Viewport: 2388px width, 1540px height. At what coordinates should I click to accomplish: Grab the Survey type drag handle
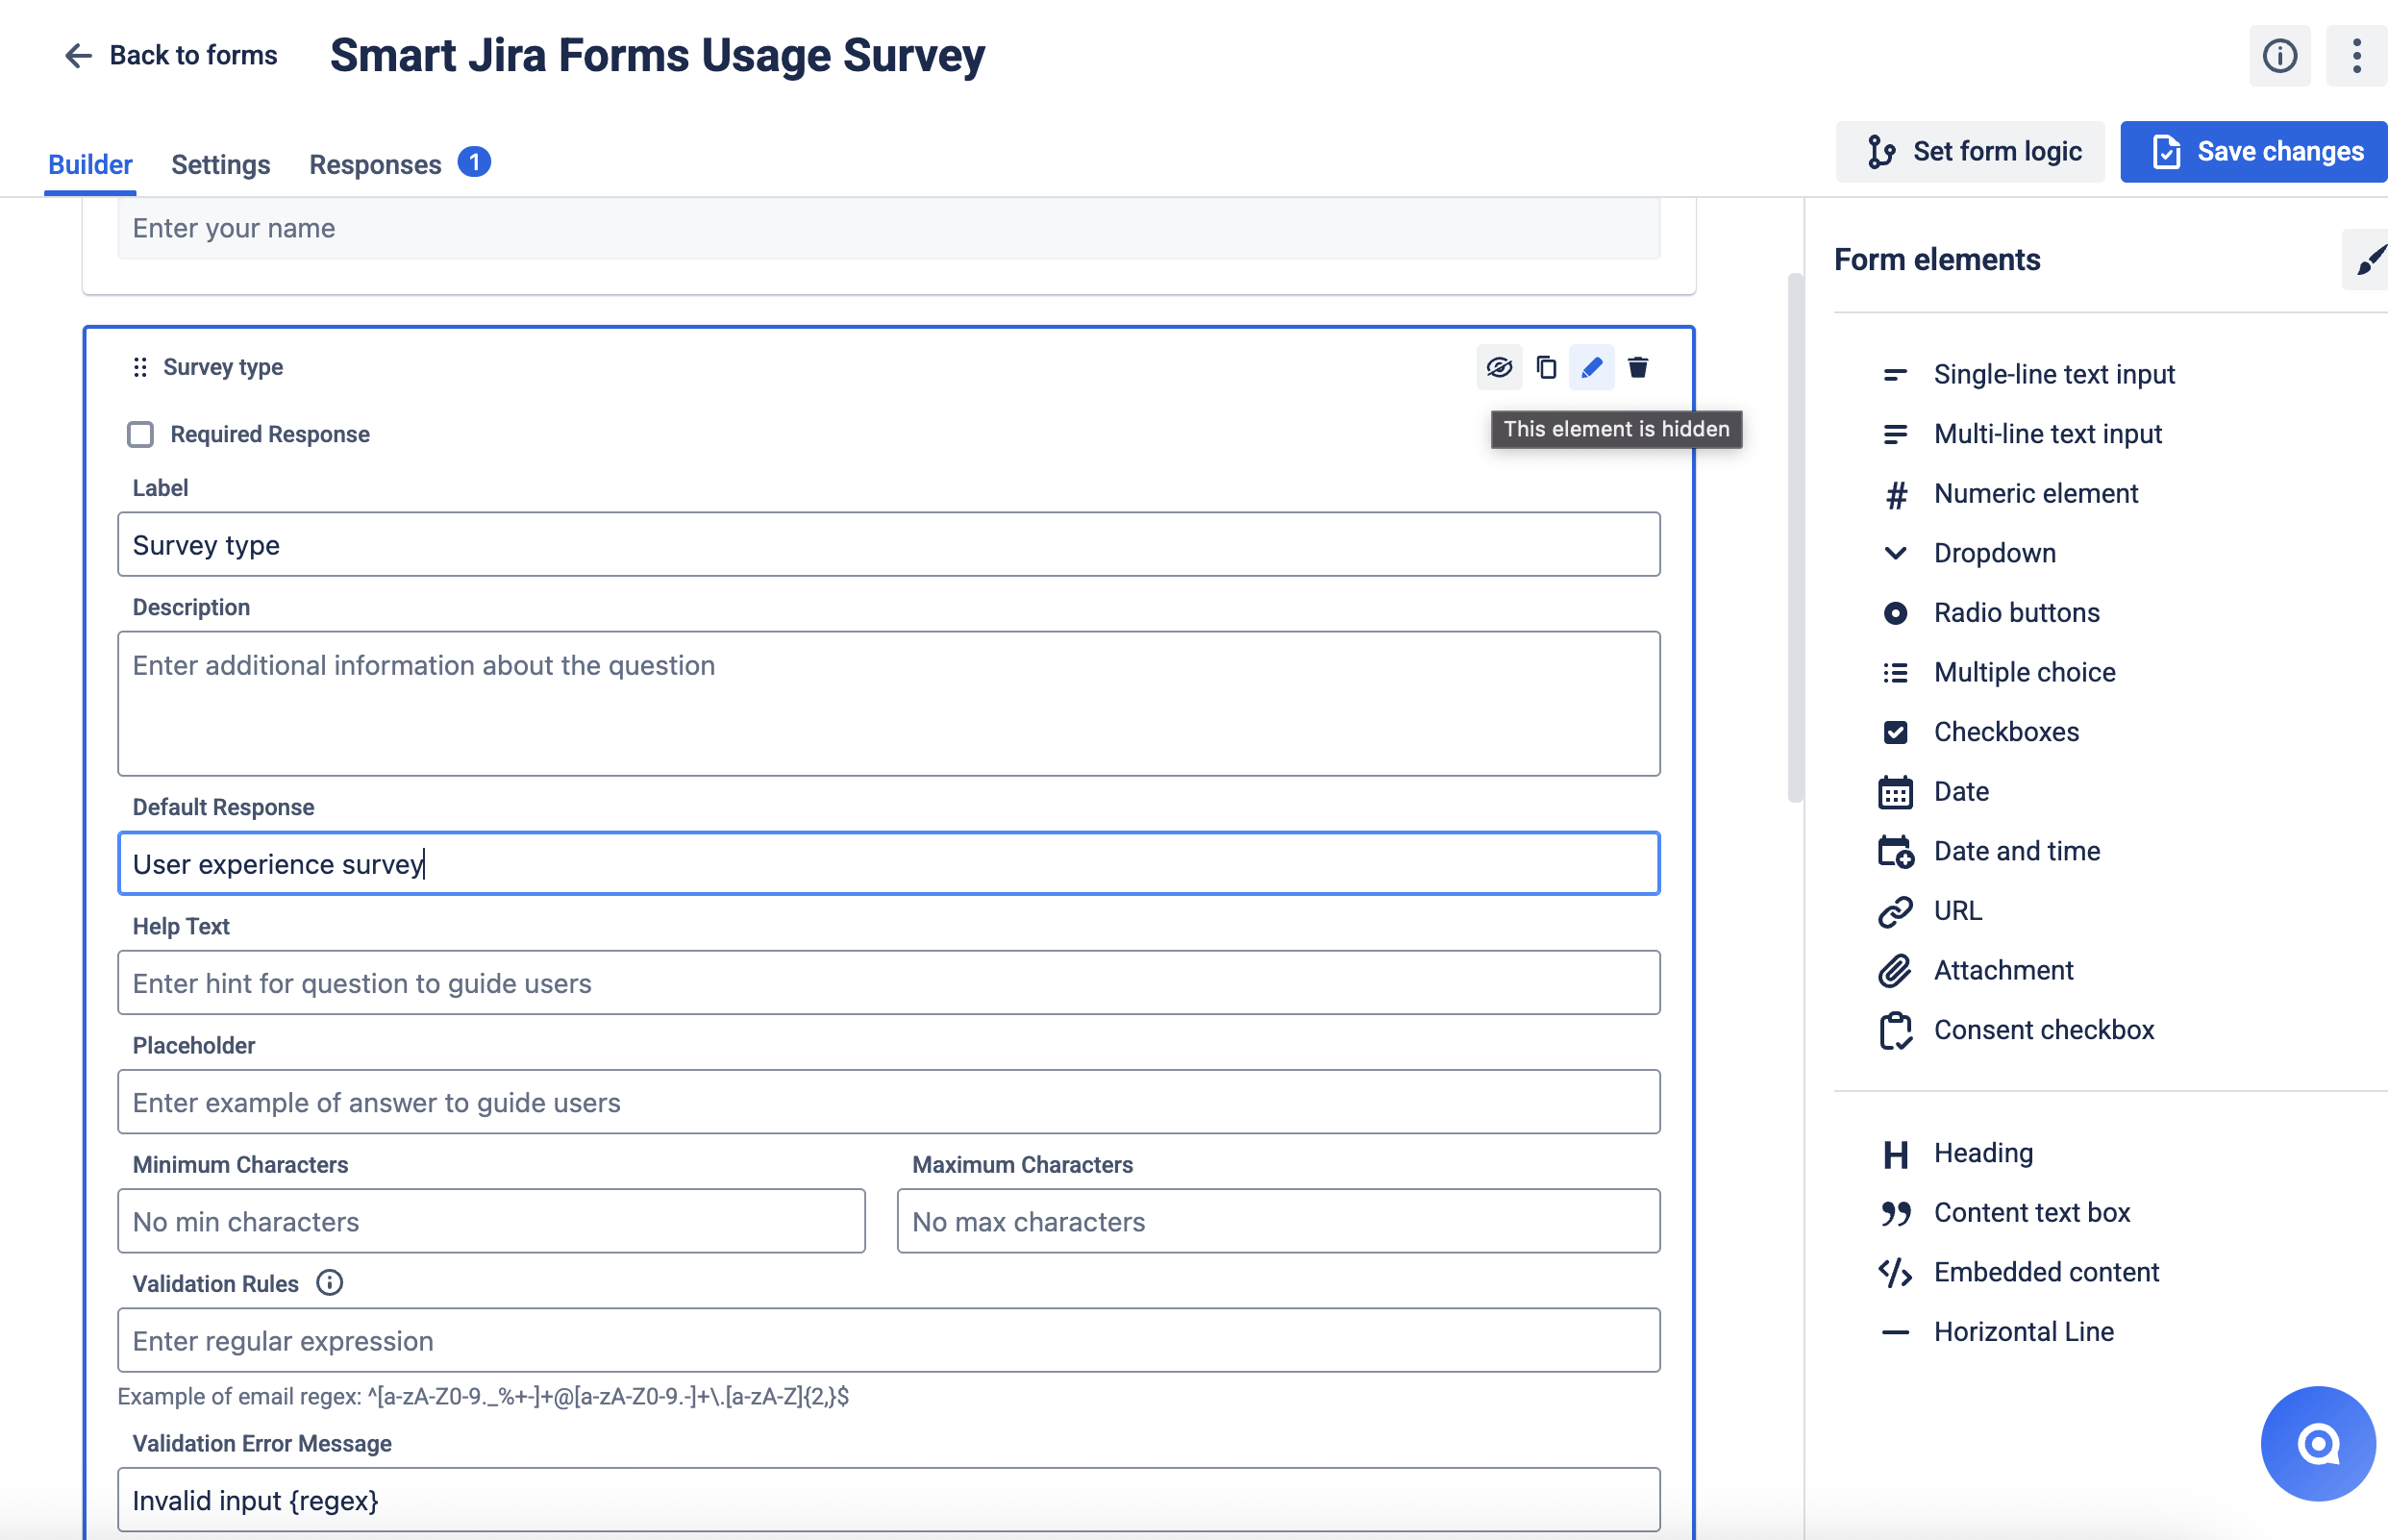click(x=140, y=367)
